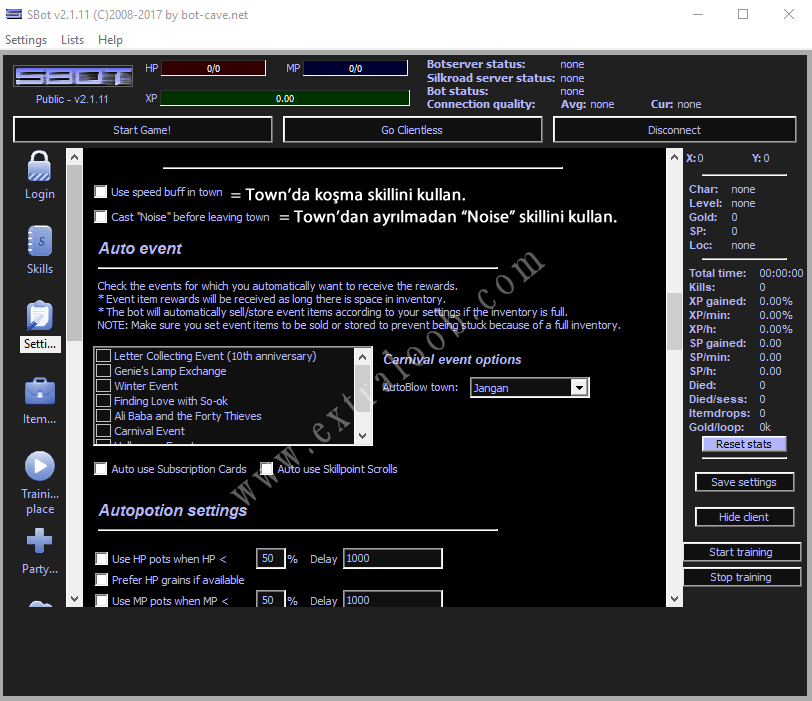The image size is (812, 701).
Task: Click the MP pots percentage field
Action: (270, 600)
